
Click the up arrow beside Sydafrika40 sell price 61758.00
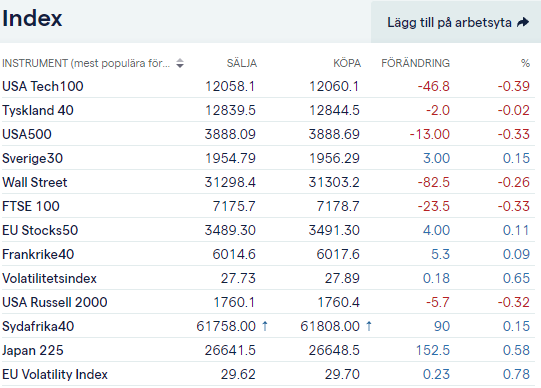pyautogui.click(x=265, y=326)
